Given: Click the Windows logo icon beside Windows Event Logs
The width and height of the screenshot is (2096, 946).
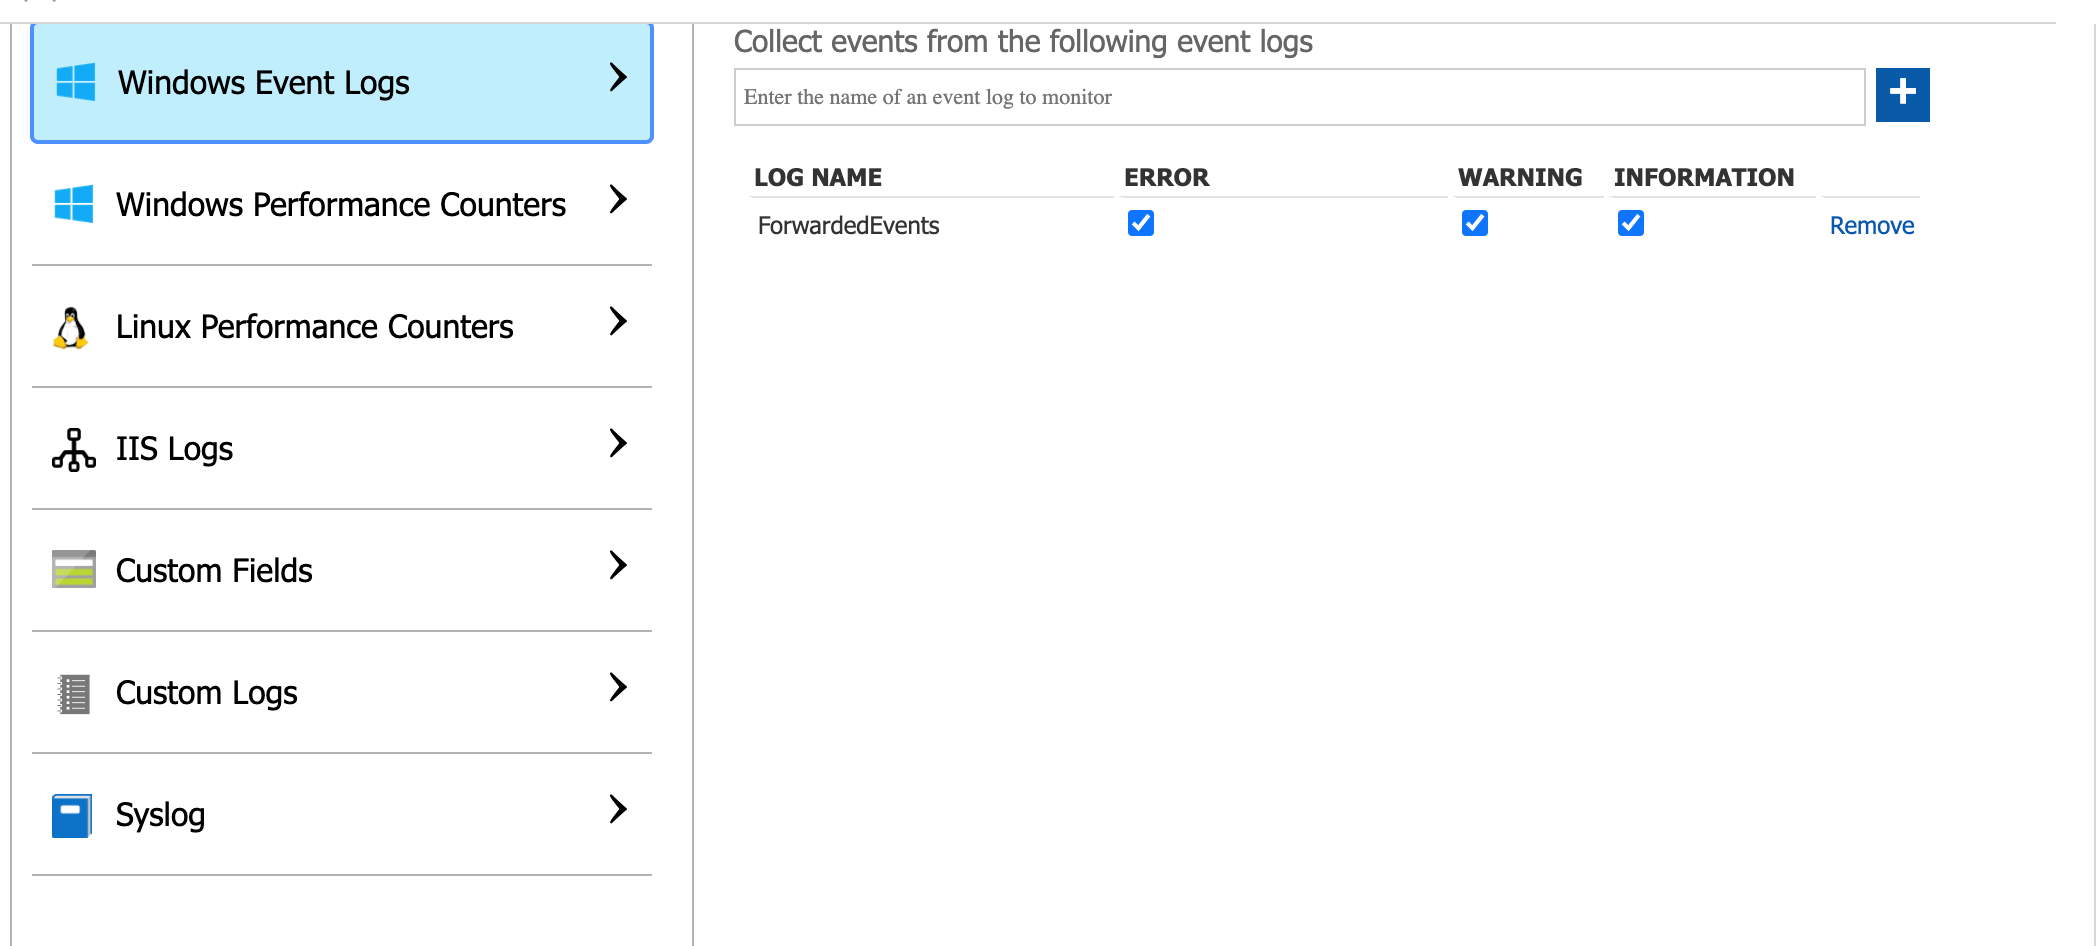Looking at the screenshot, I should click(76, 82).
